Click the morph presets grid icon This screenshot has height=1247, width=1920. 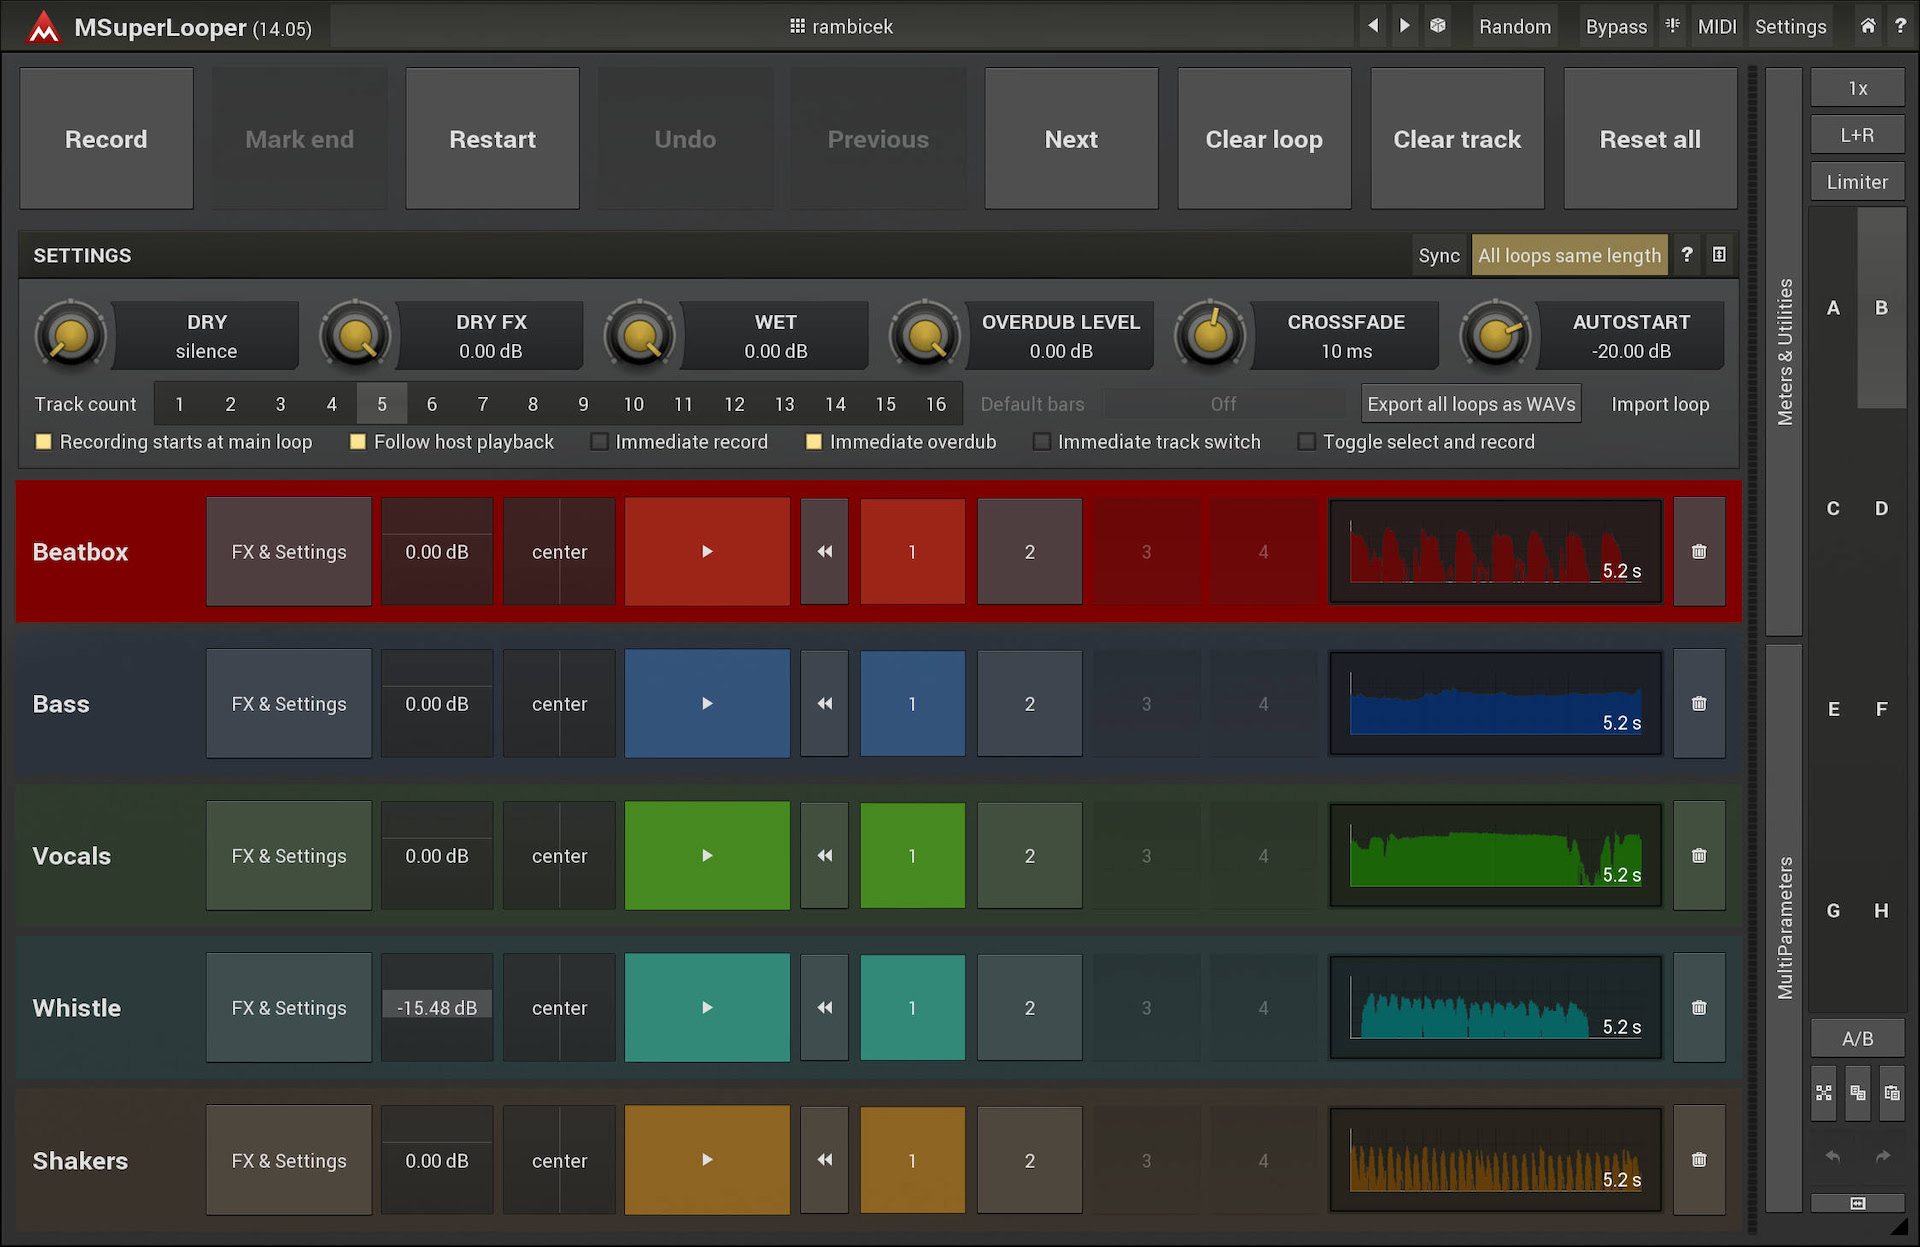tap(1824, 1093)
